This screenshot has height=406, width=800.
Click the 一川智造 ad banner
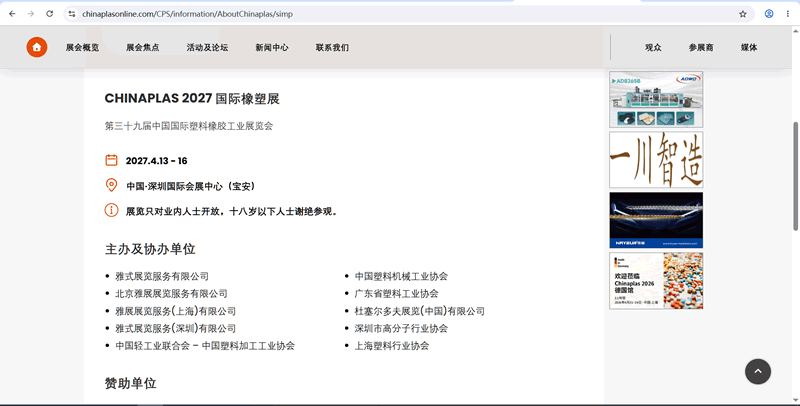pyautogui.click(x=656, y=160)
